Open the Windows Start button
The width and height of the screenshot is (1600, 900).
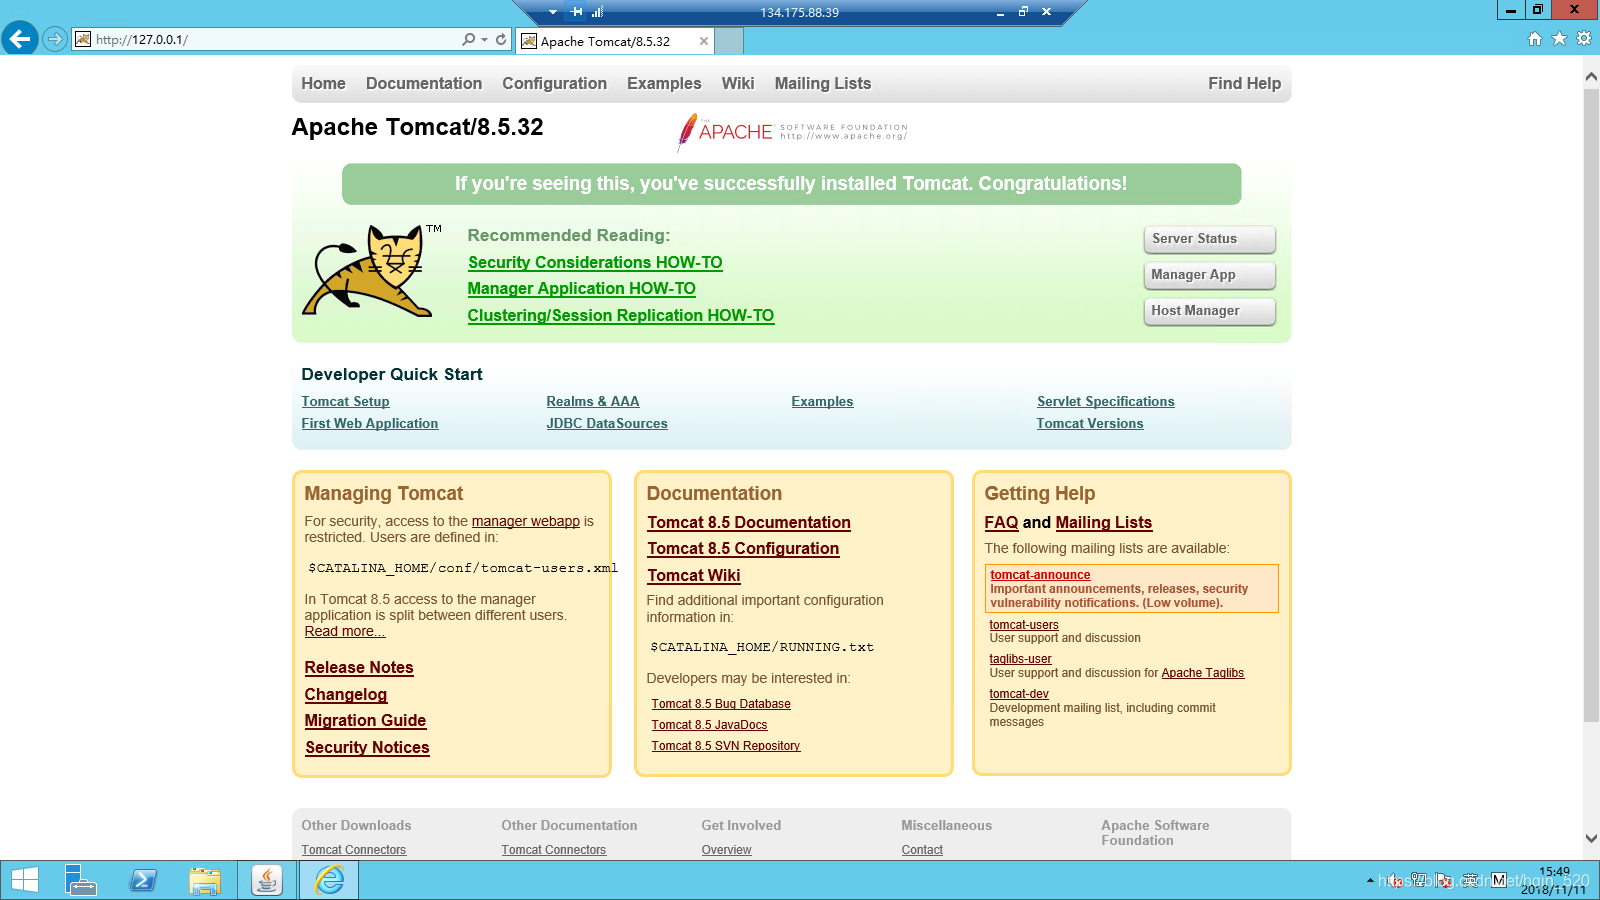24,880
